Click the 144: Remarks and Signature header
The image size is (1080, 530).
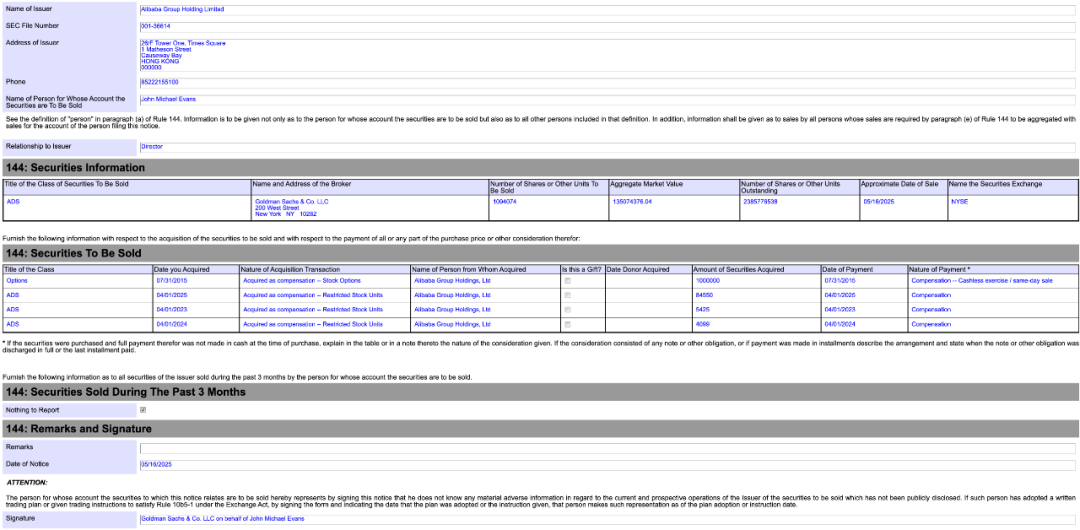tap(540, 429)
